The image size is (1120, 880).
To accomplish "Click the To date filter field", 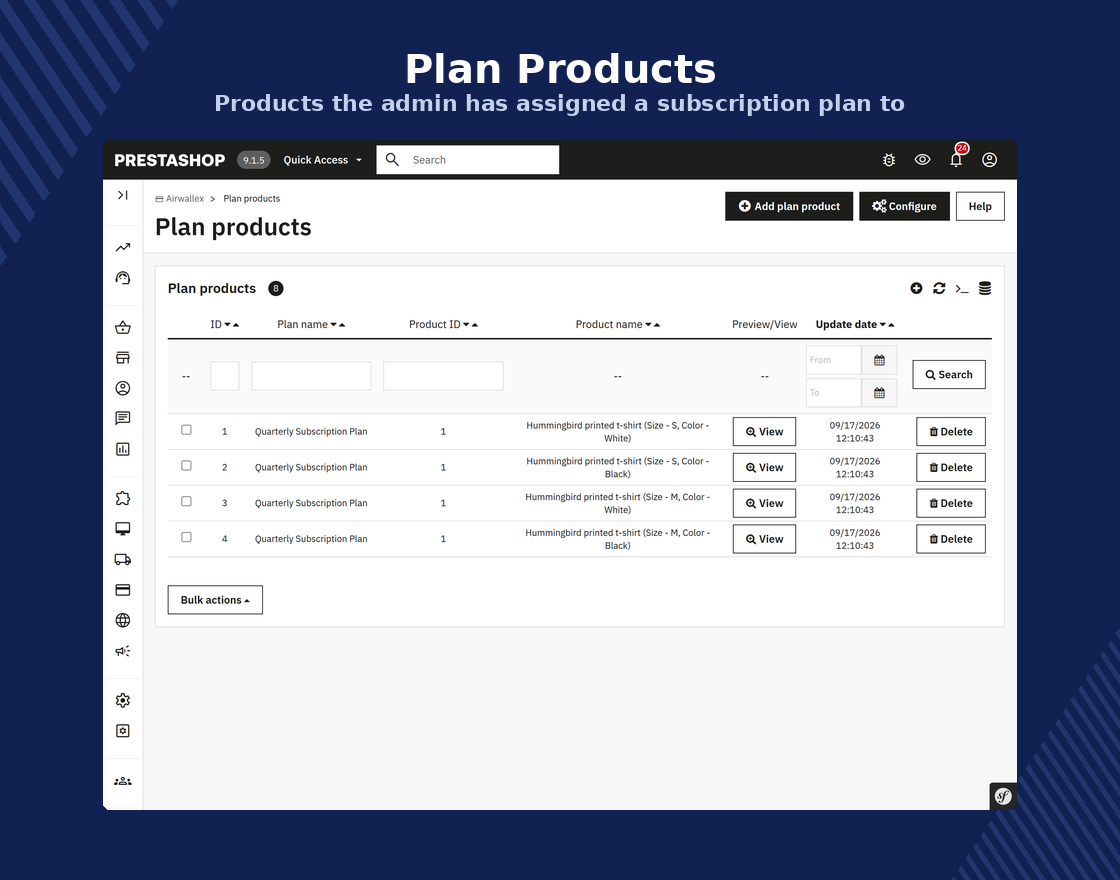I will coord(834,393).
